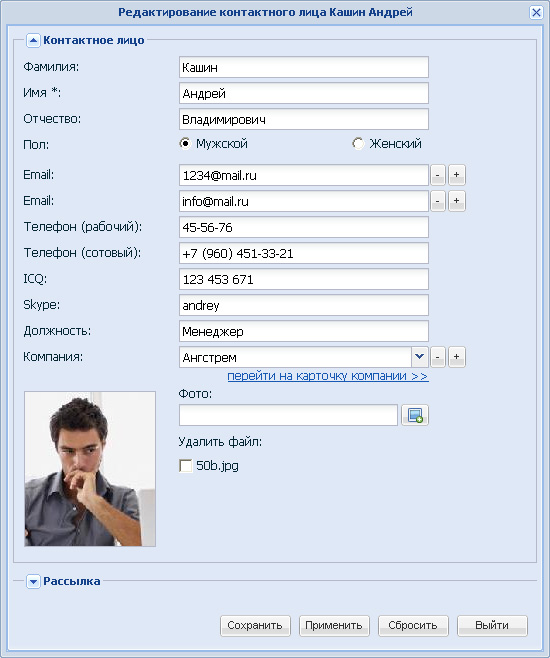
Task: Select the Женский gender option
Action: [x=358, y=144]
